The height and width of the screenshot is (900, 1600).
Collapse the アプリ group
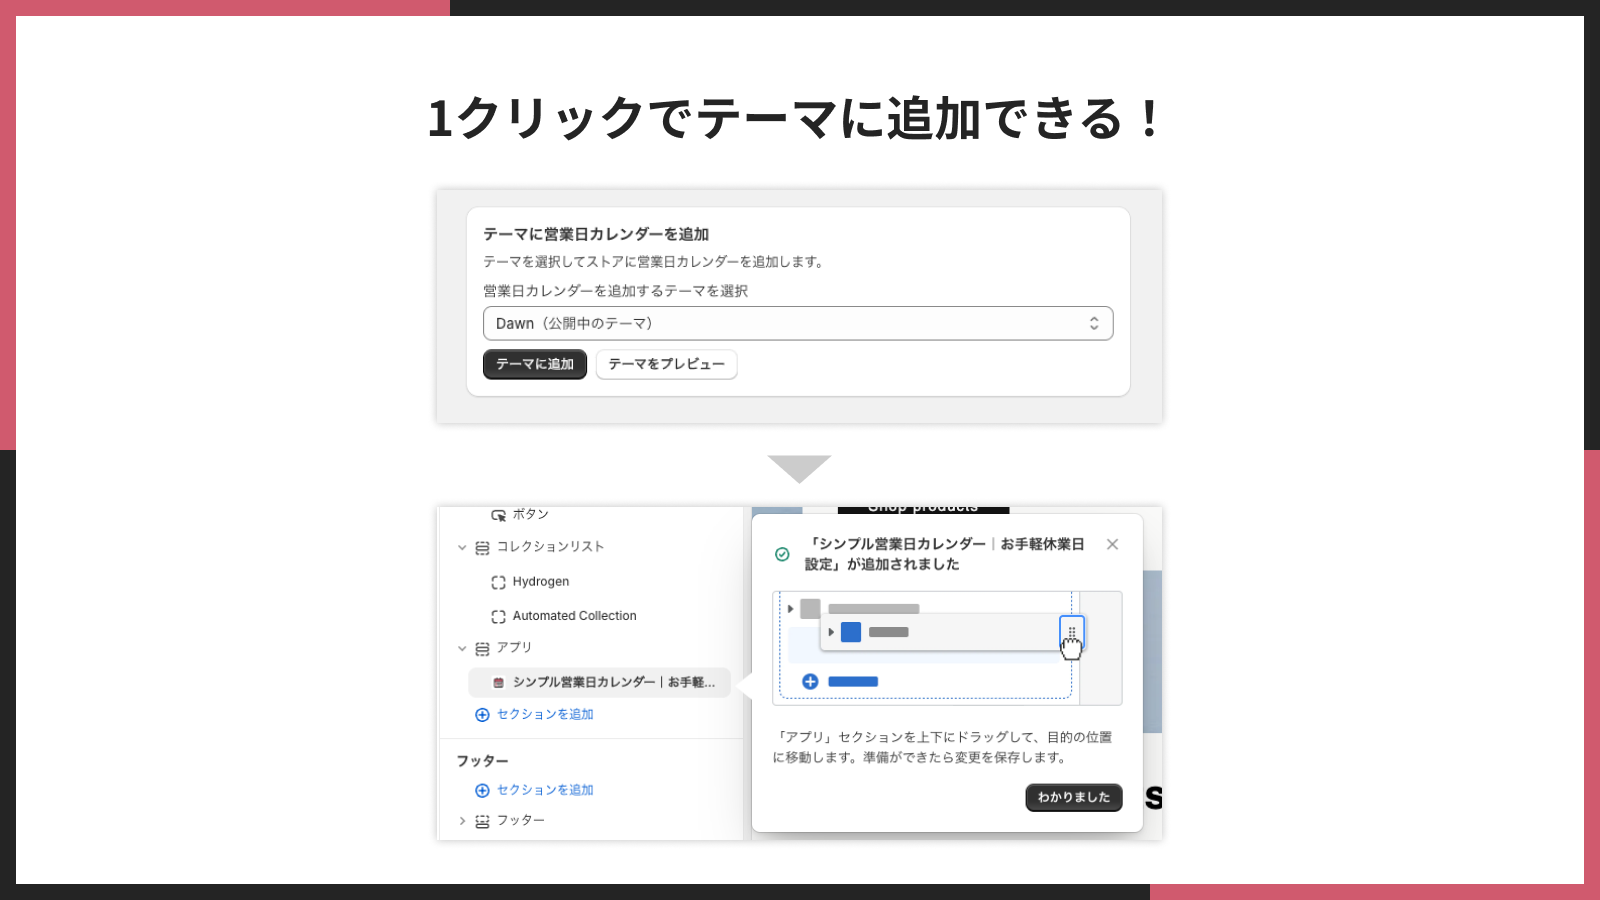462,648
